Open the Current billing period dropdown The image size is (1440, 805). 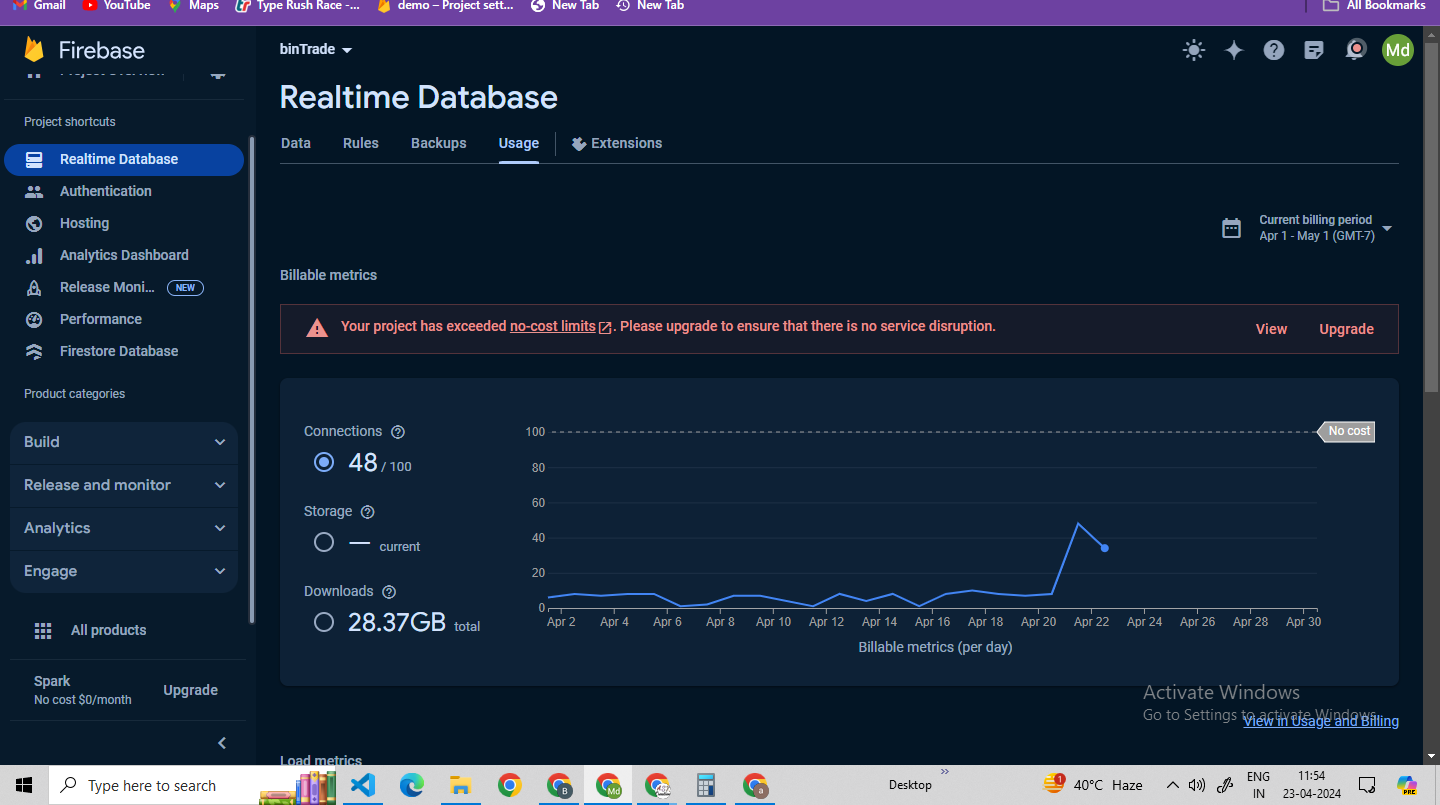point(1307,228)
